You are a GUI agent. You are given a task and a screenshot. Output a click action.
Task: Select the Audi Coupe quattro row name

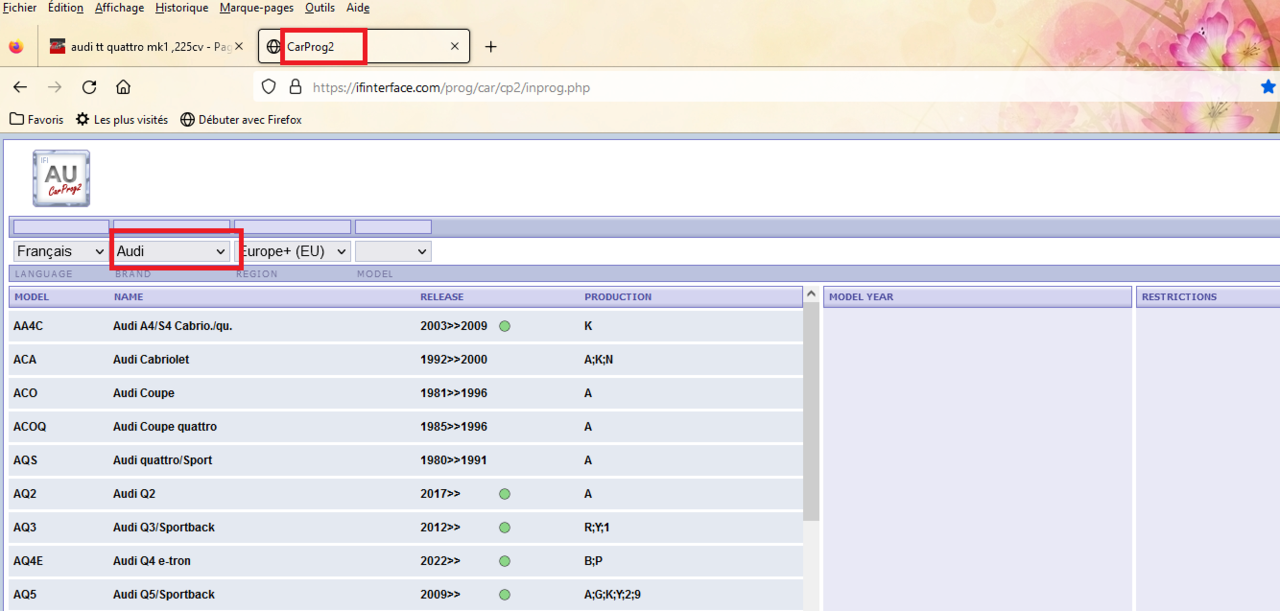pos(164,427)
